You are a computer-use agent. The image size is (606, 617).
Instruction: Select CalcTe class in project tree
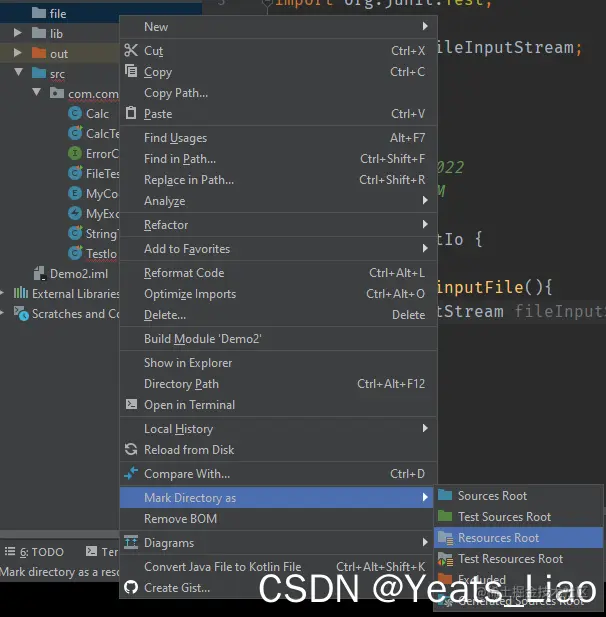tap(94, 133)
